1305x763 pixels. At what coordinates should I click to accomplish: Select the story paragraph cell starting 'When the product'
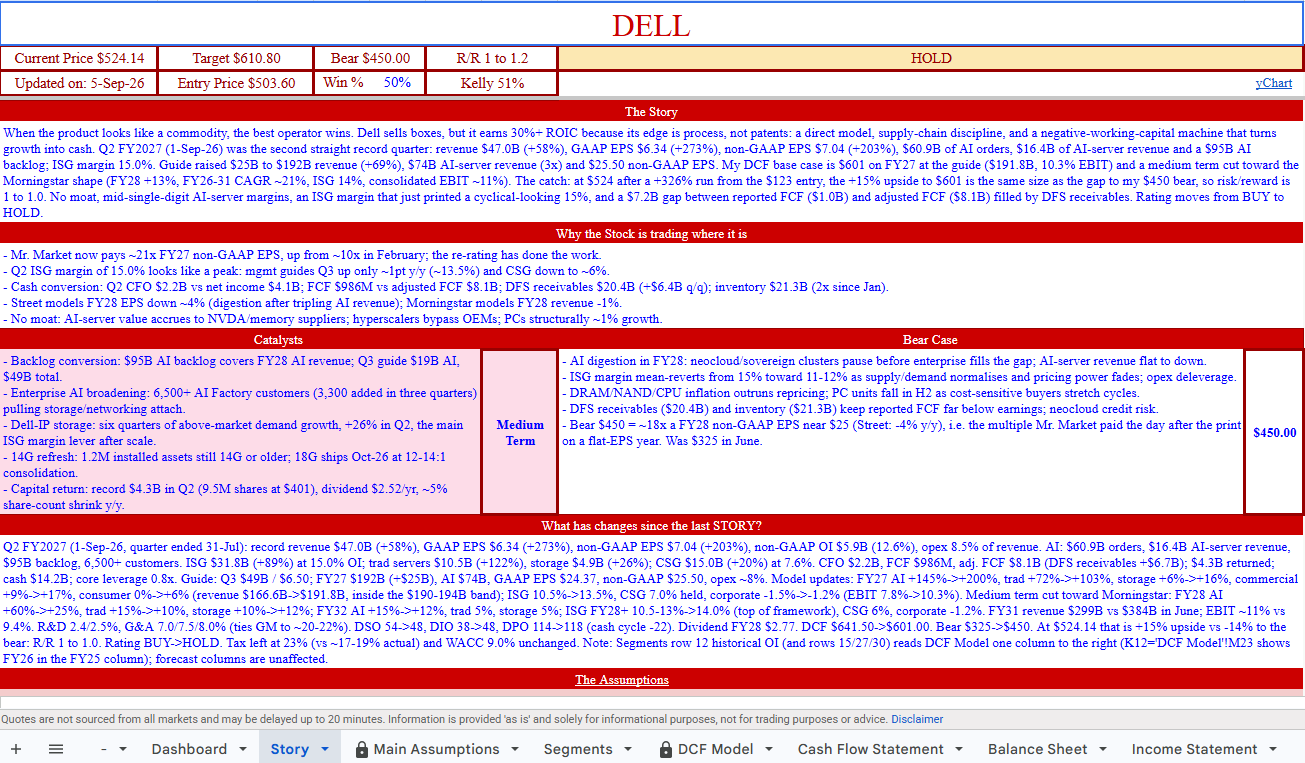pyautogui.click(x=652, y=172)
